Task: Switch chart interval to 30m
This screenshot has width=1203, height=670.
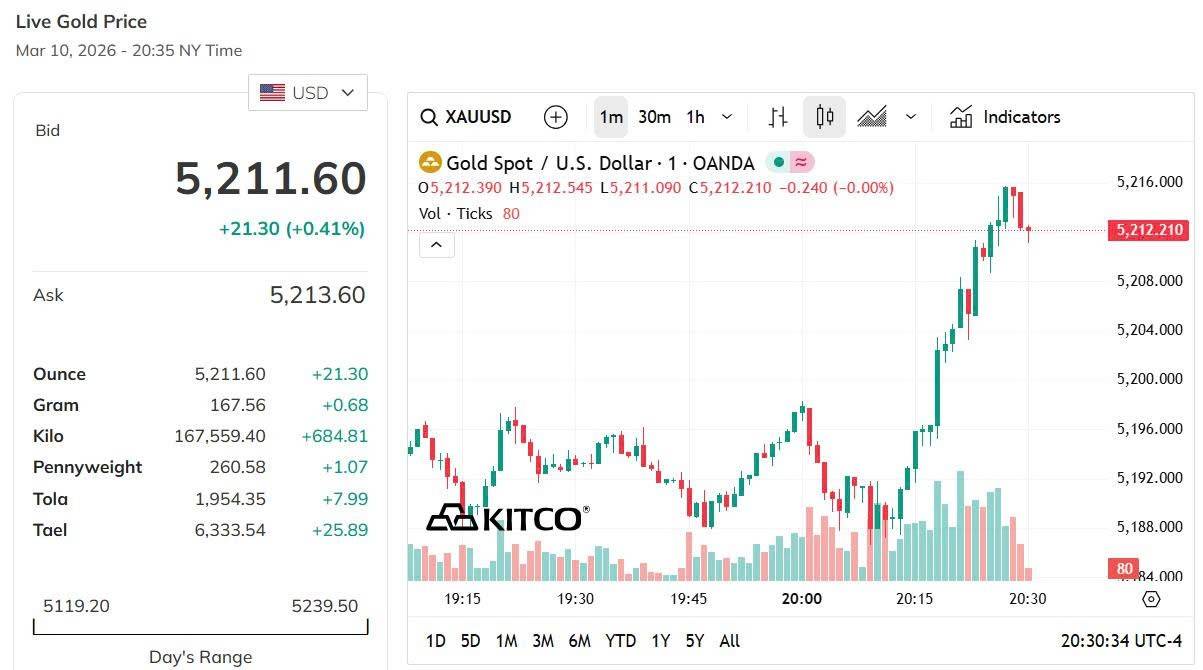Action: (654, 117)
